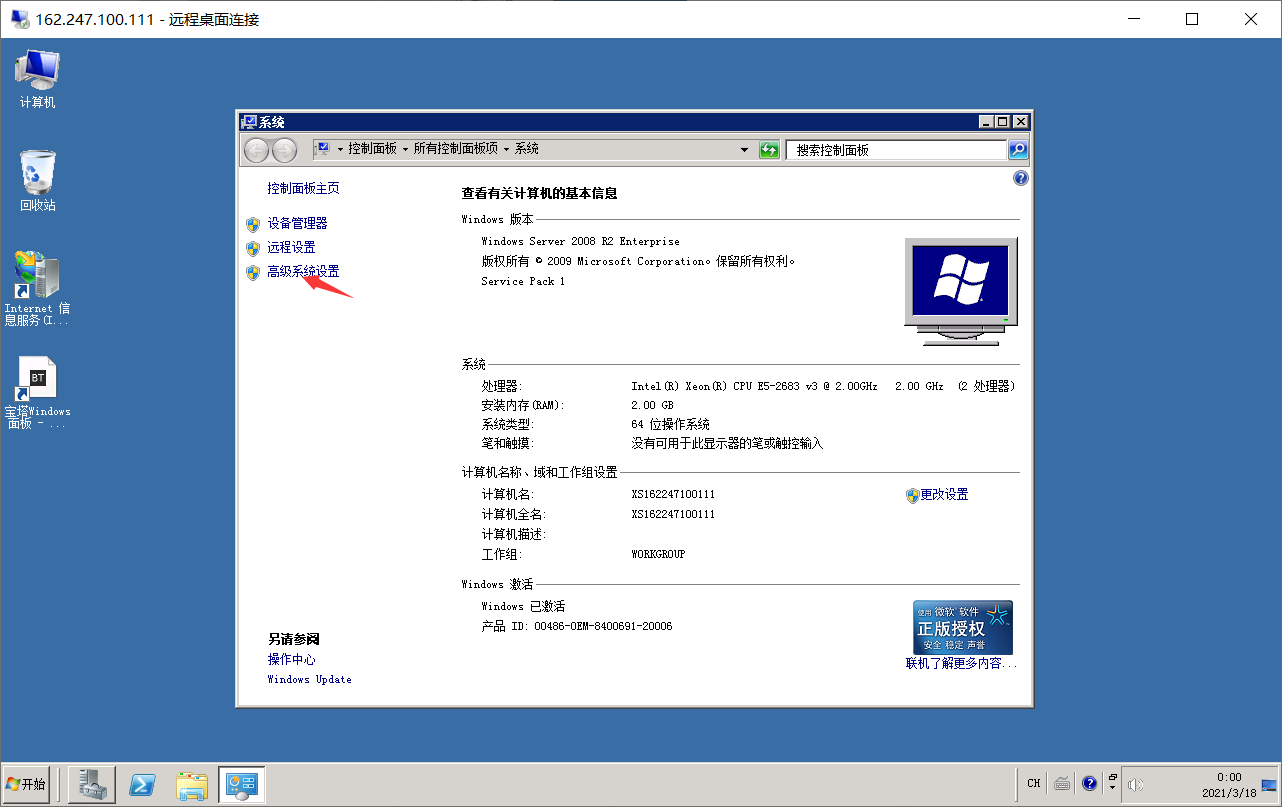
Task: Open the Start menu
Action: click(28, 784)
